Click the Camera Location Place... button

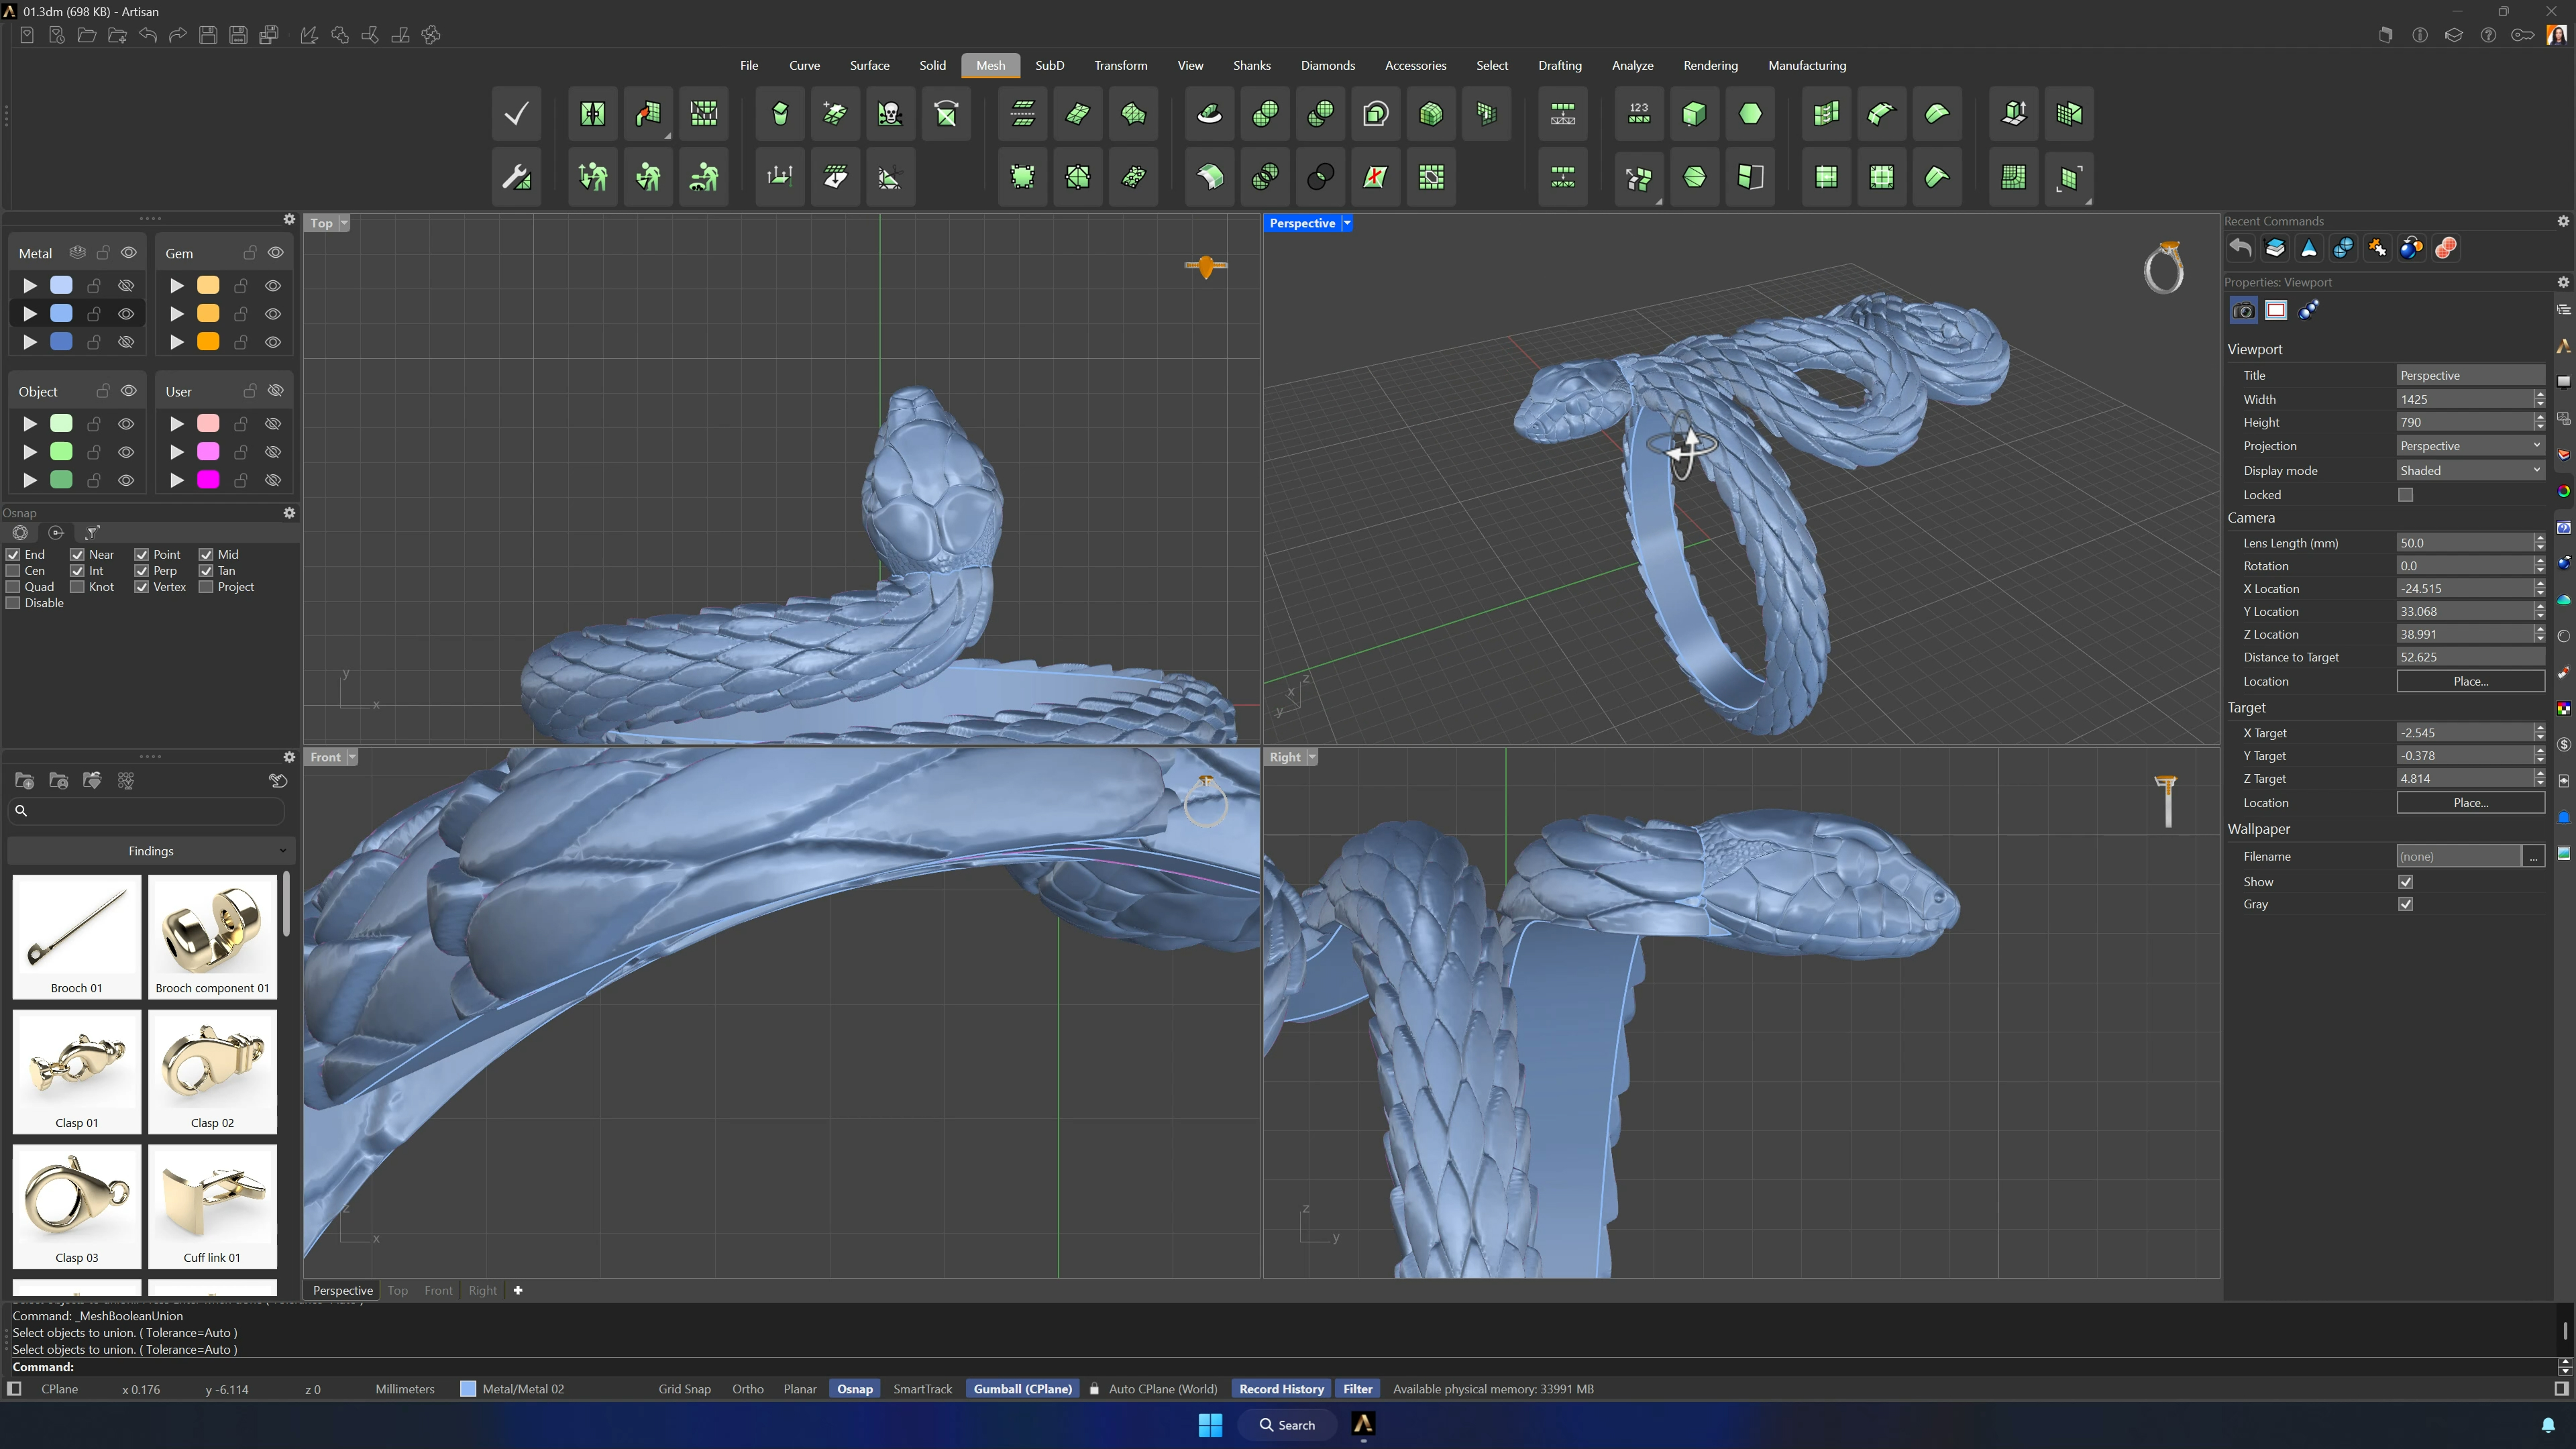[x=2470, y=681]
